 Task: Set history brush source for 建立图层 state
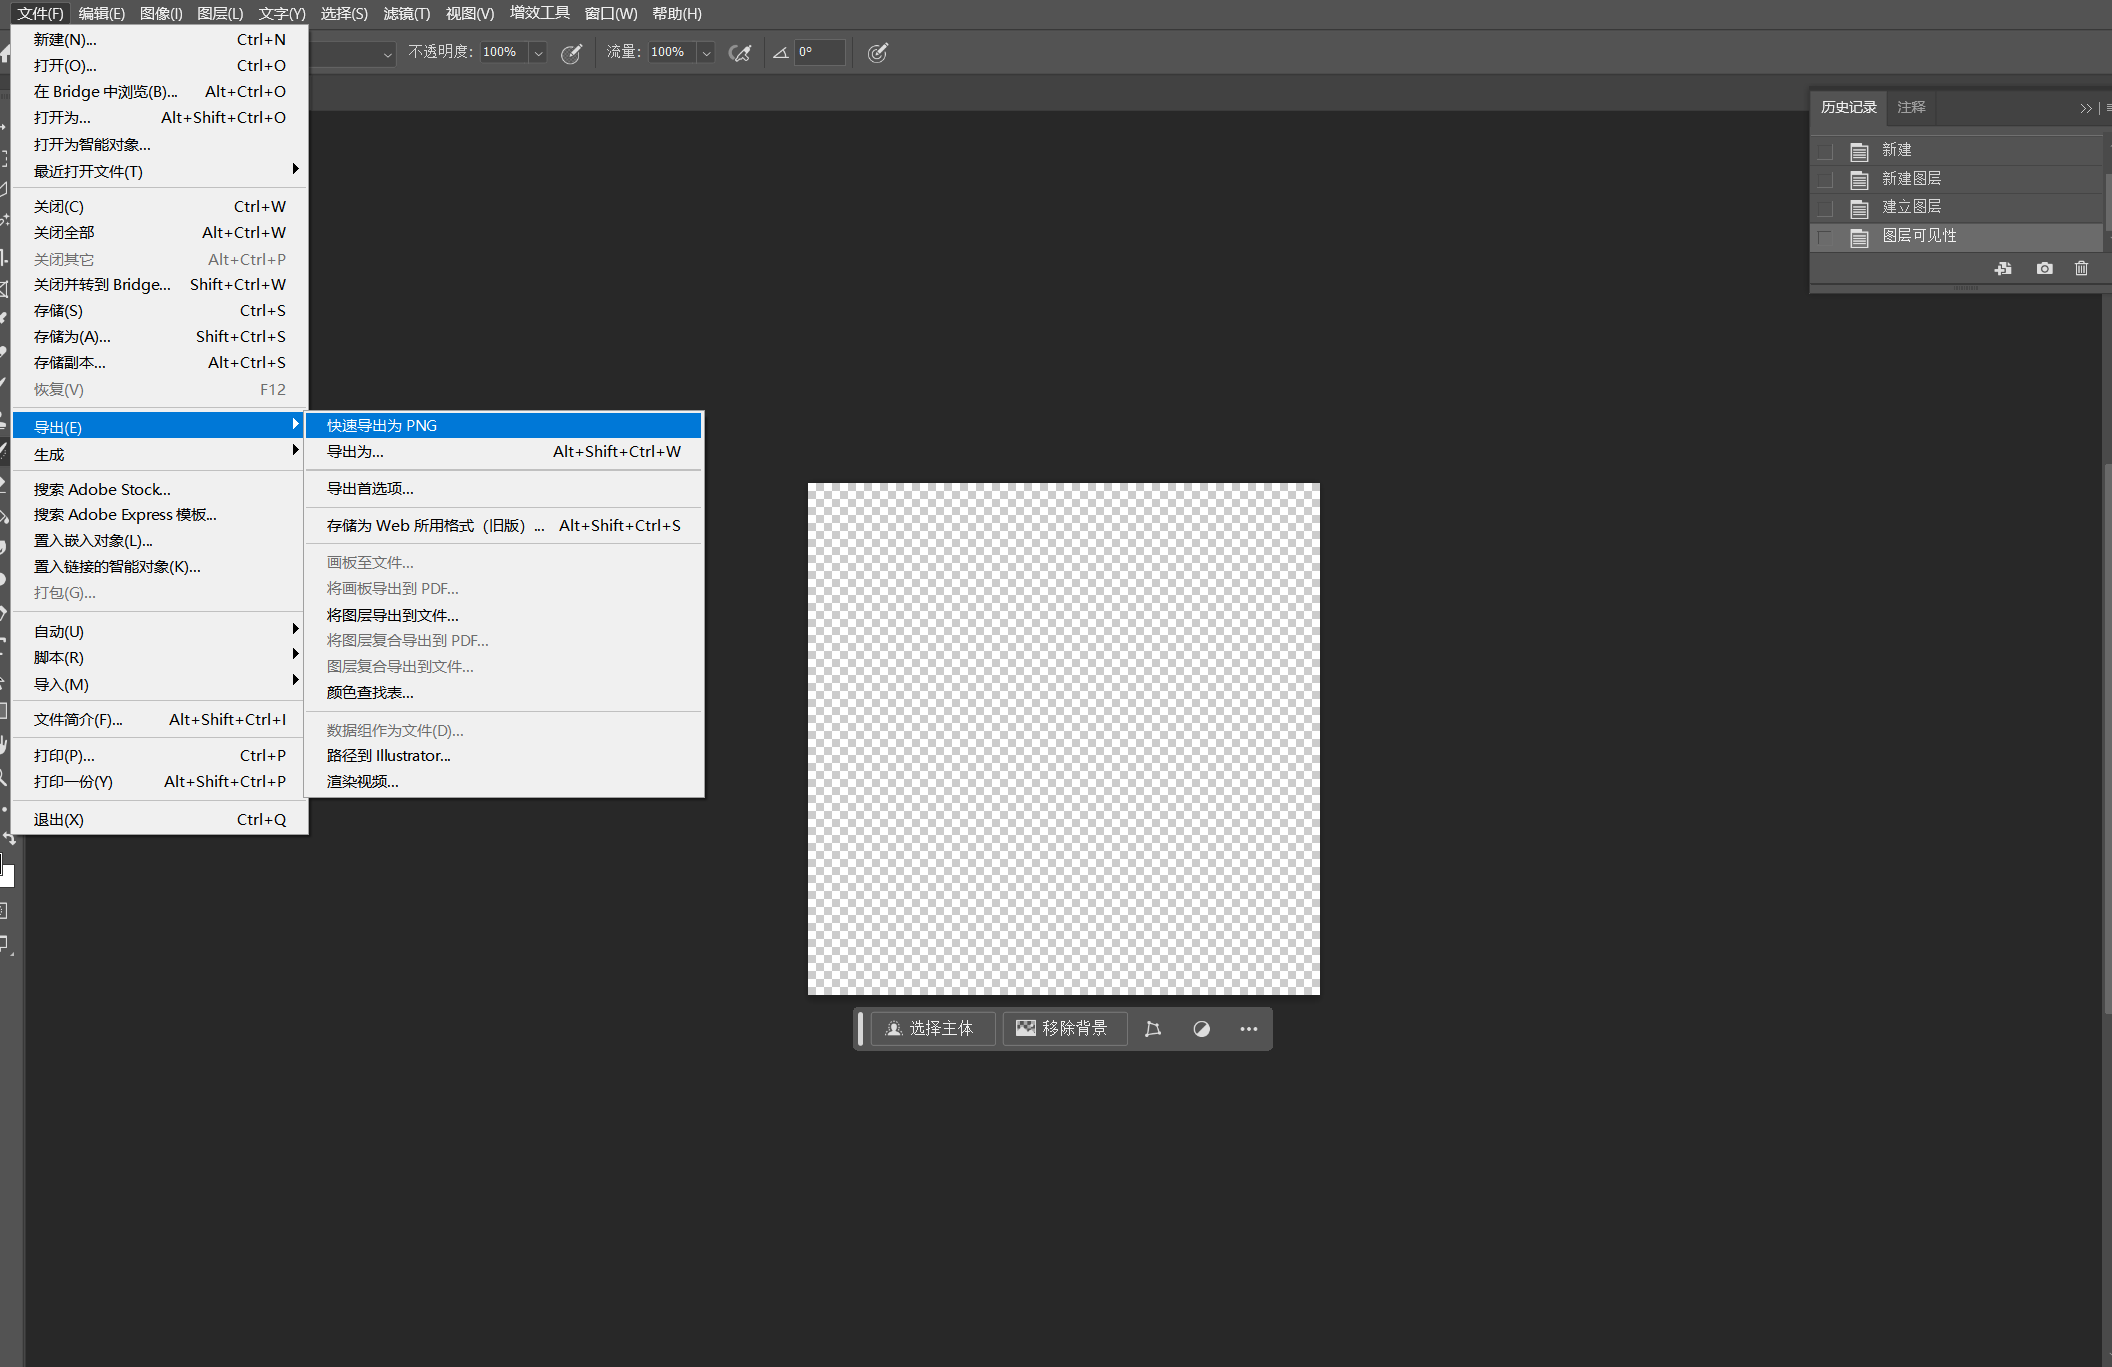[x=1825, y=208]
